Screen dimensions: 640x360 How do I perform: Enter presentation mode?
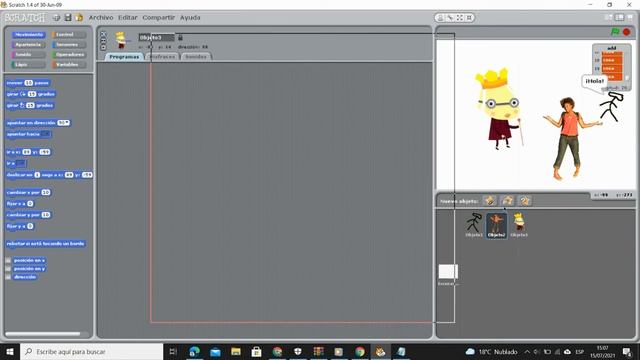[631, 18]
